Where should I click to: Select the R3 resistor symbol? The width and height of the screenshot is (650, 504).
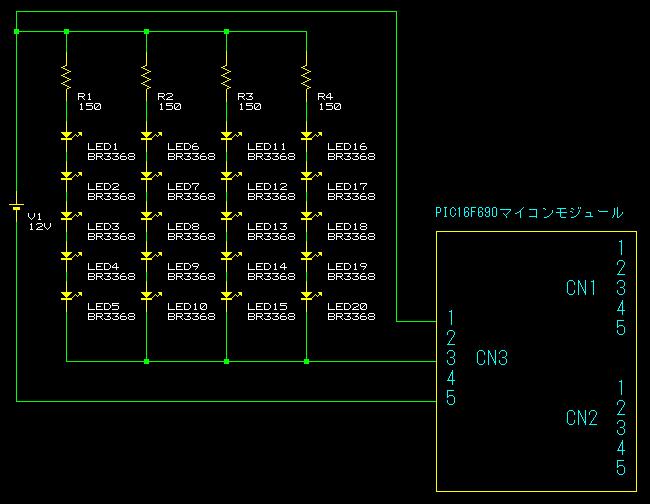pyautogui.click(x=226, y=77)
